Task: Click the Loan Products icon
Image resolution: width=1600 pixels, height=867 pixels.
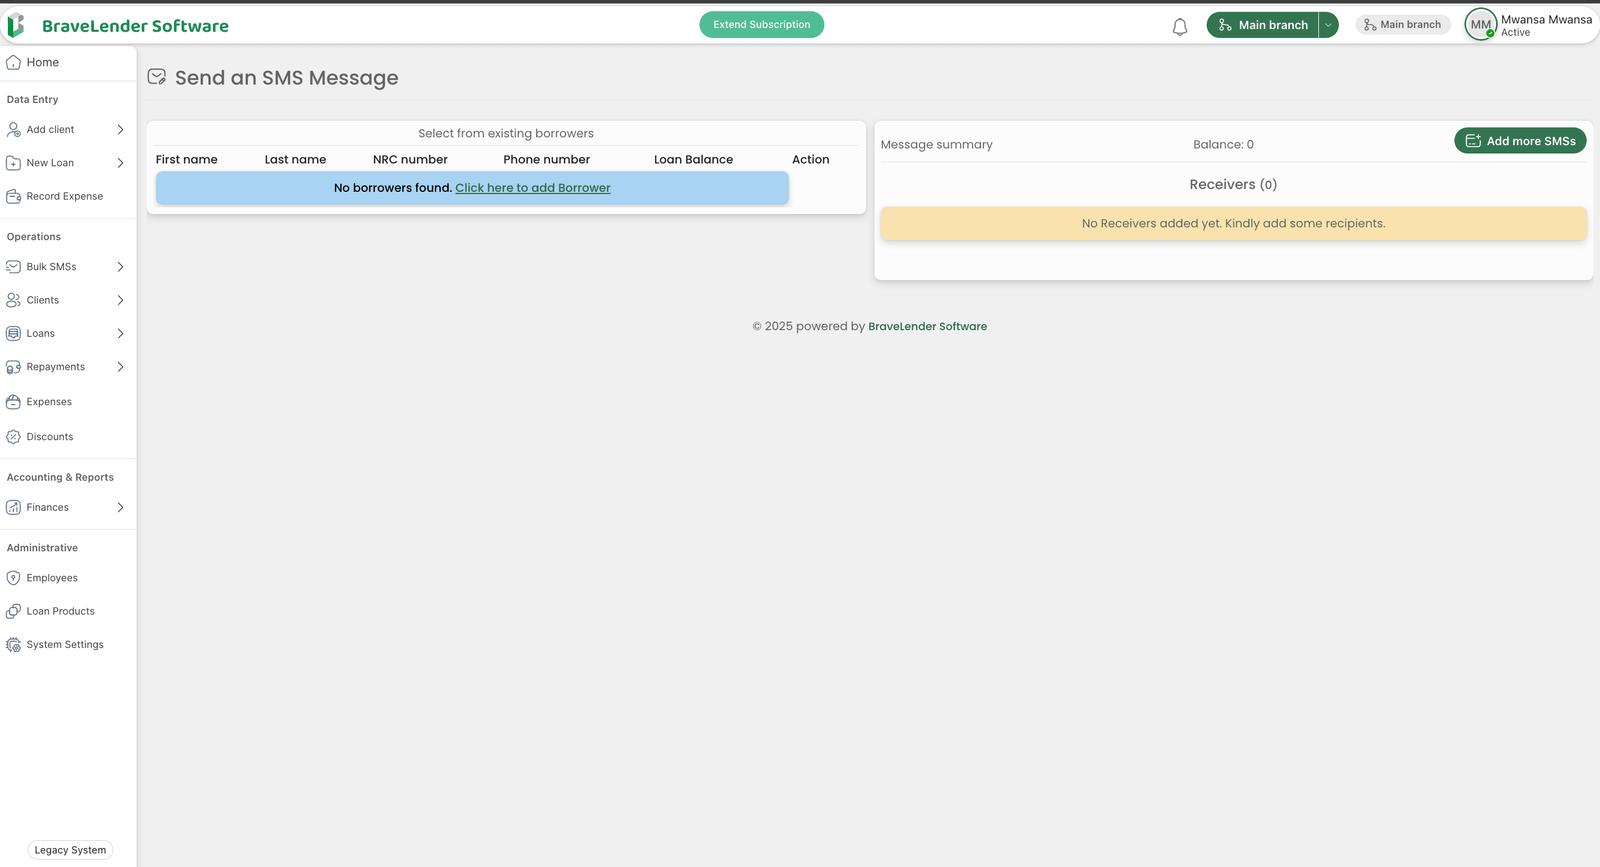Action: [x=14, y=611]
